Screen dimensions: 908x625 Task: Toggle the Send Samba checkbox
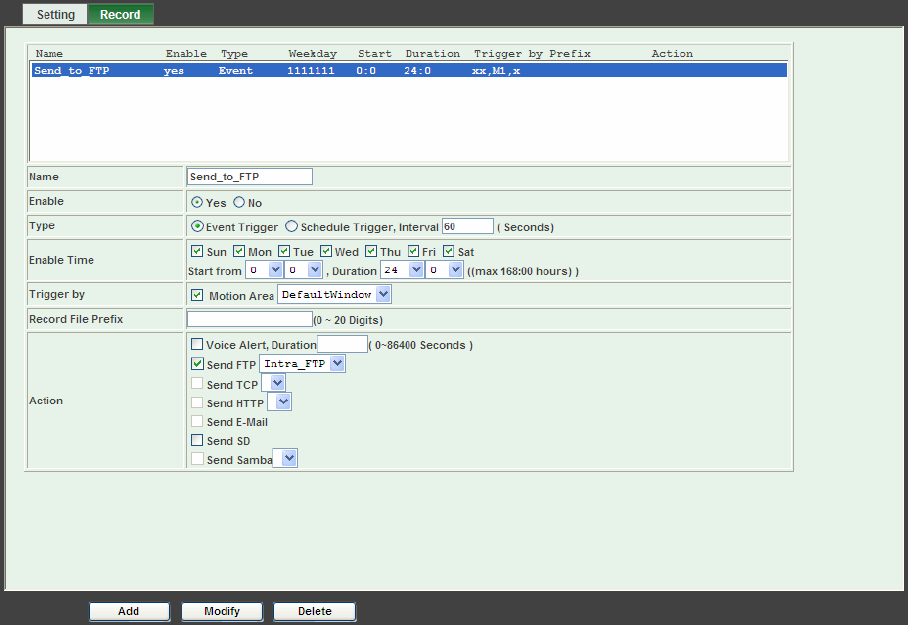click(x=197, y=459)
